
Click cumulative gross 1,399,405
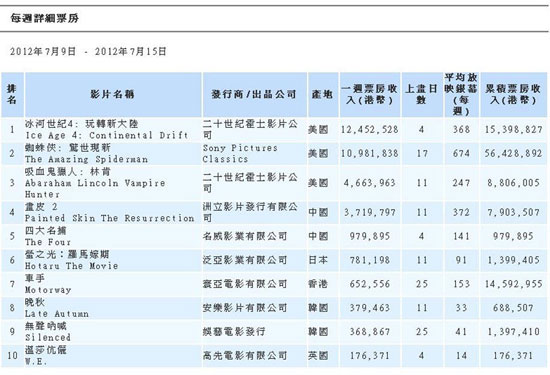514,260
